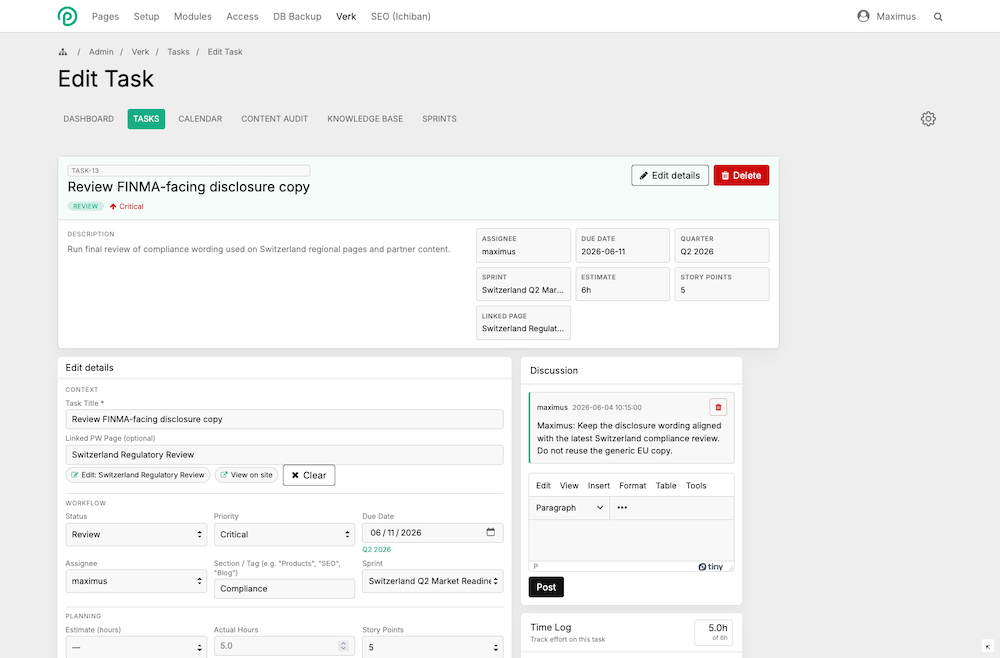
Task: Click the Linked PW Page field
Action: click(x=284, y=455)
